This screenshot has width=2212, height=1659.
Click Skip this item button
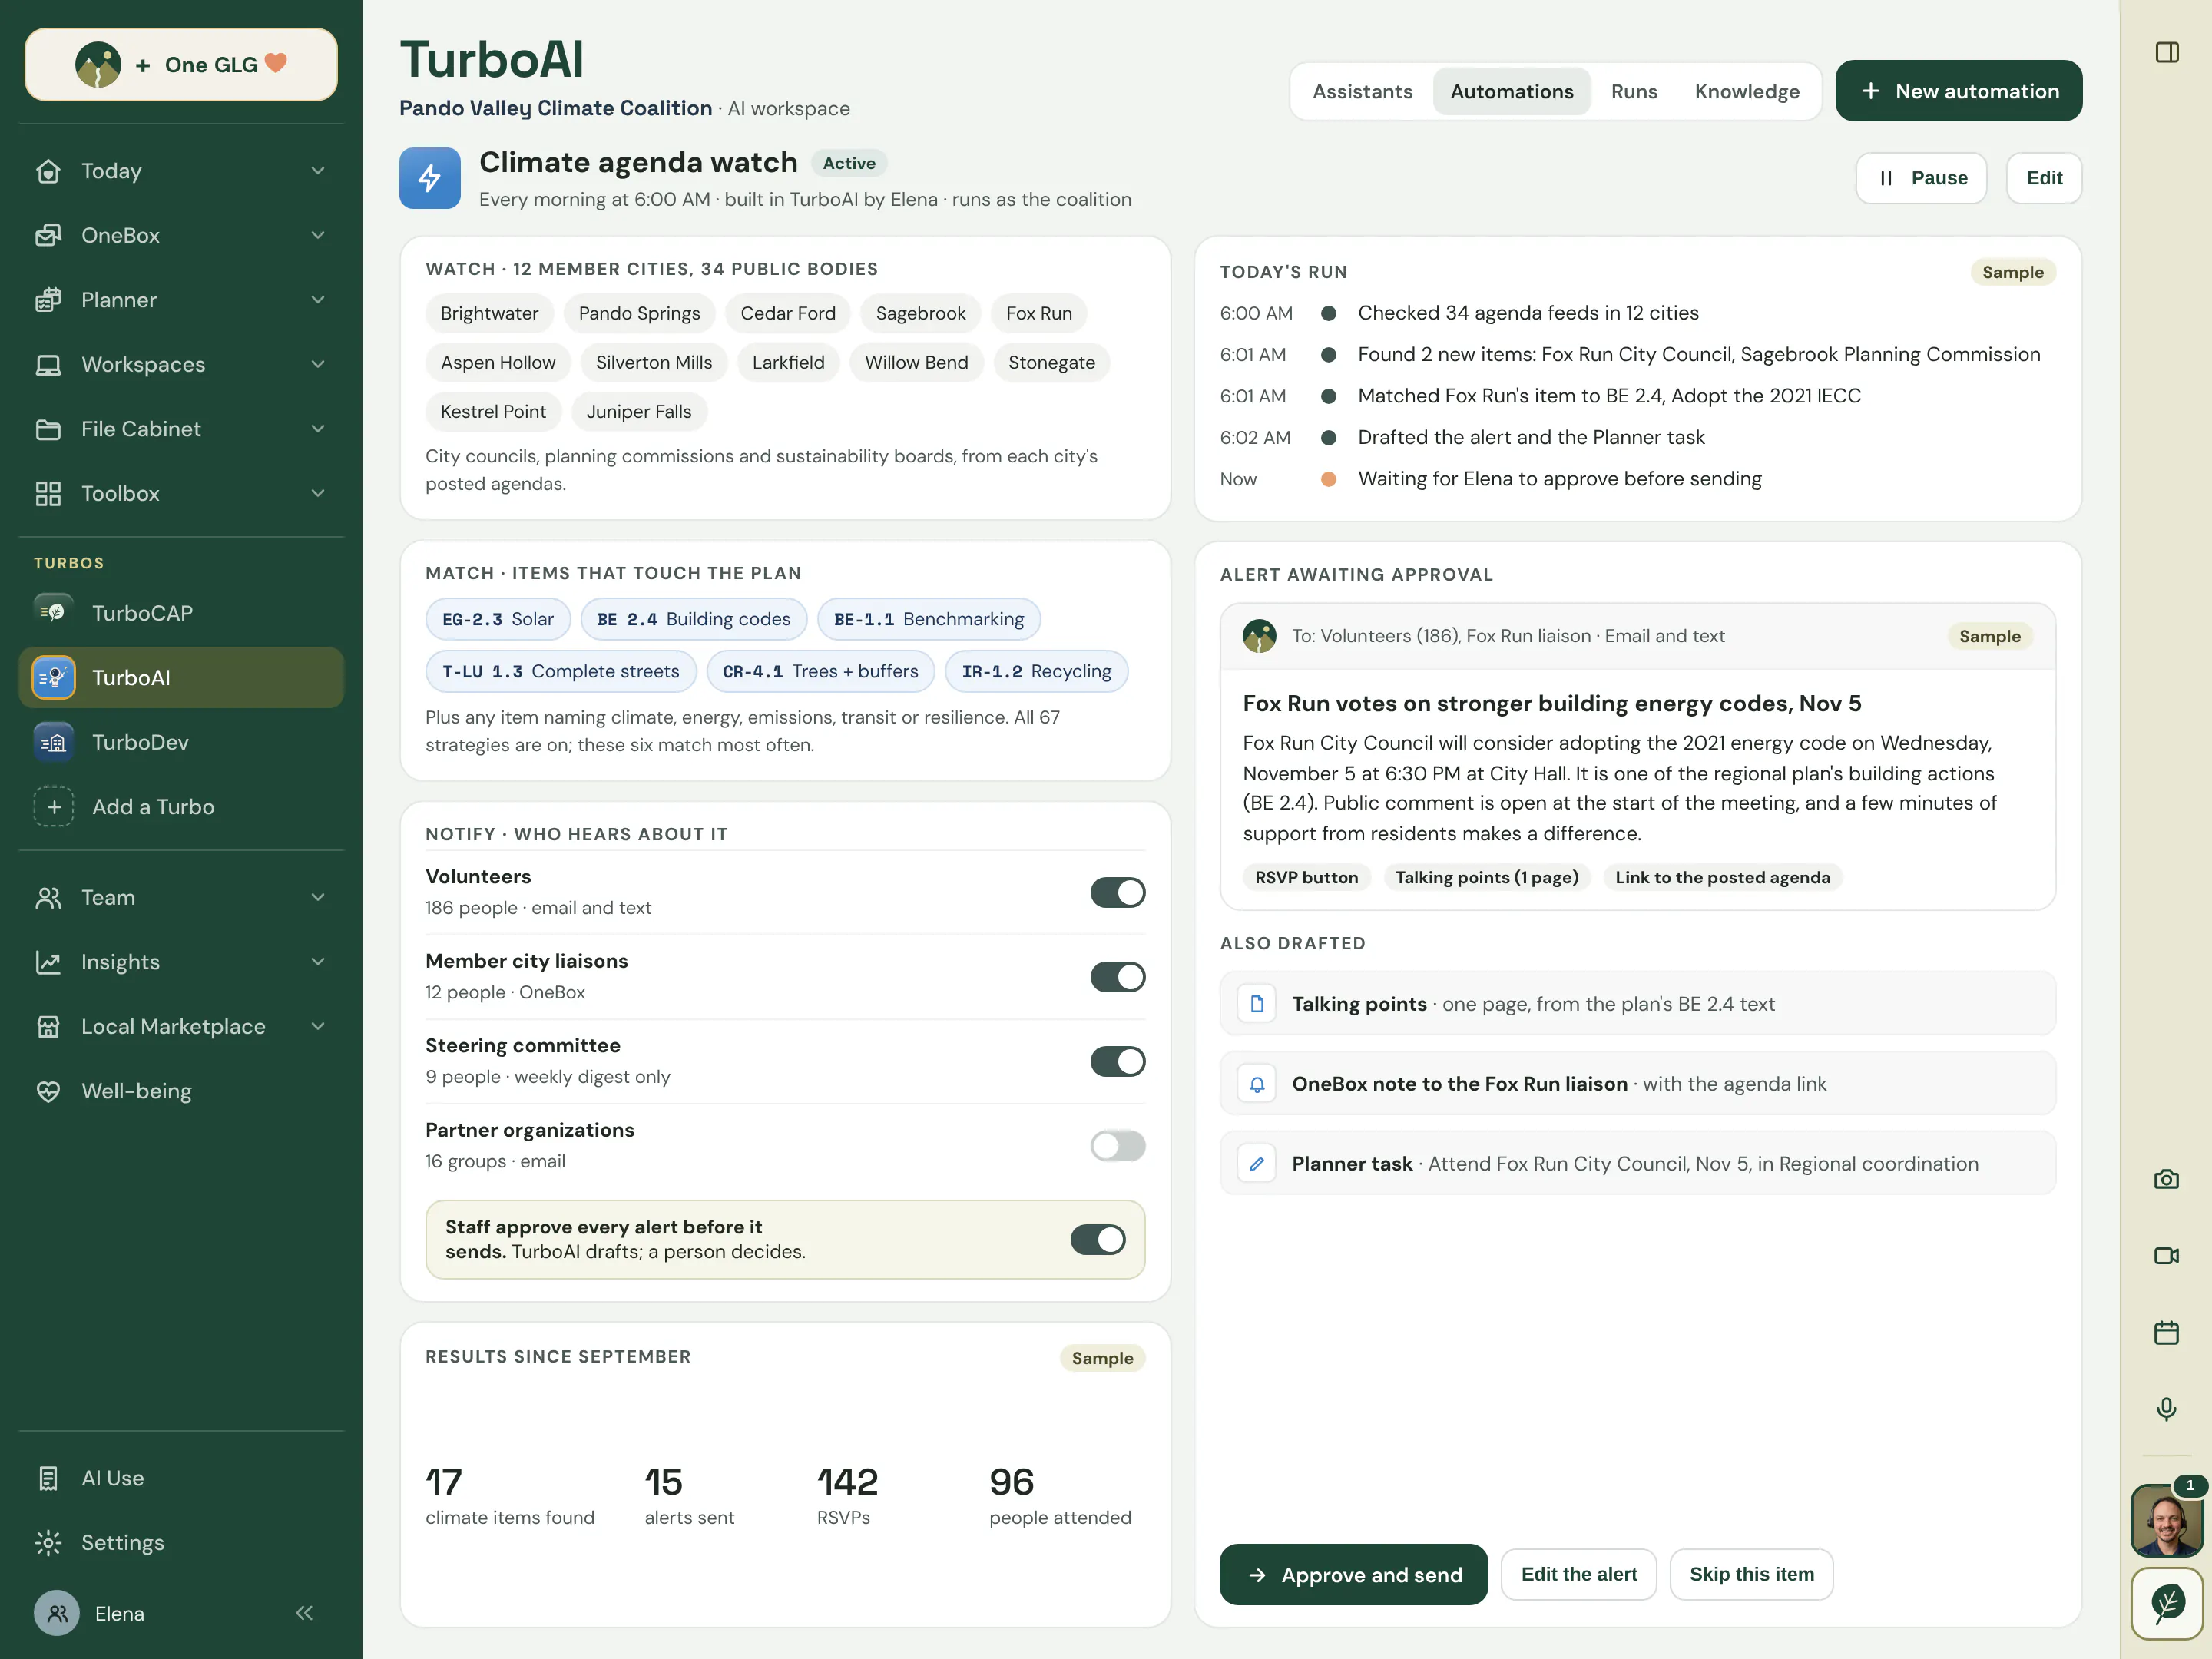[x=1751, y=1574]
